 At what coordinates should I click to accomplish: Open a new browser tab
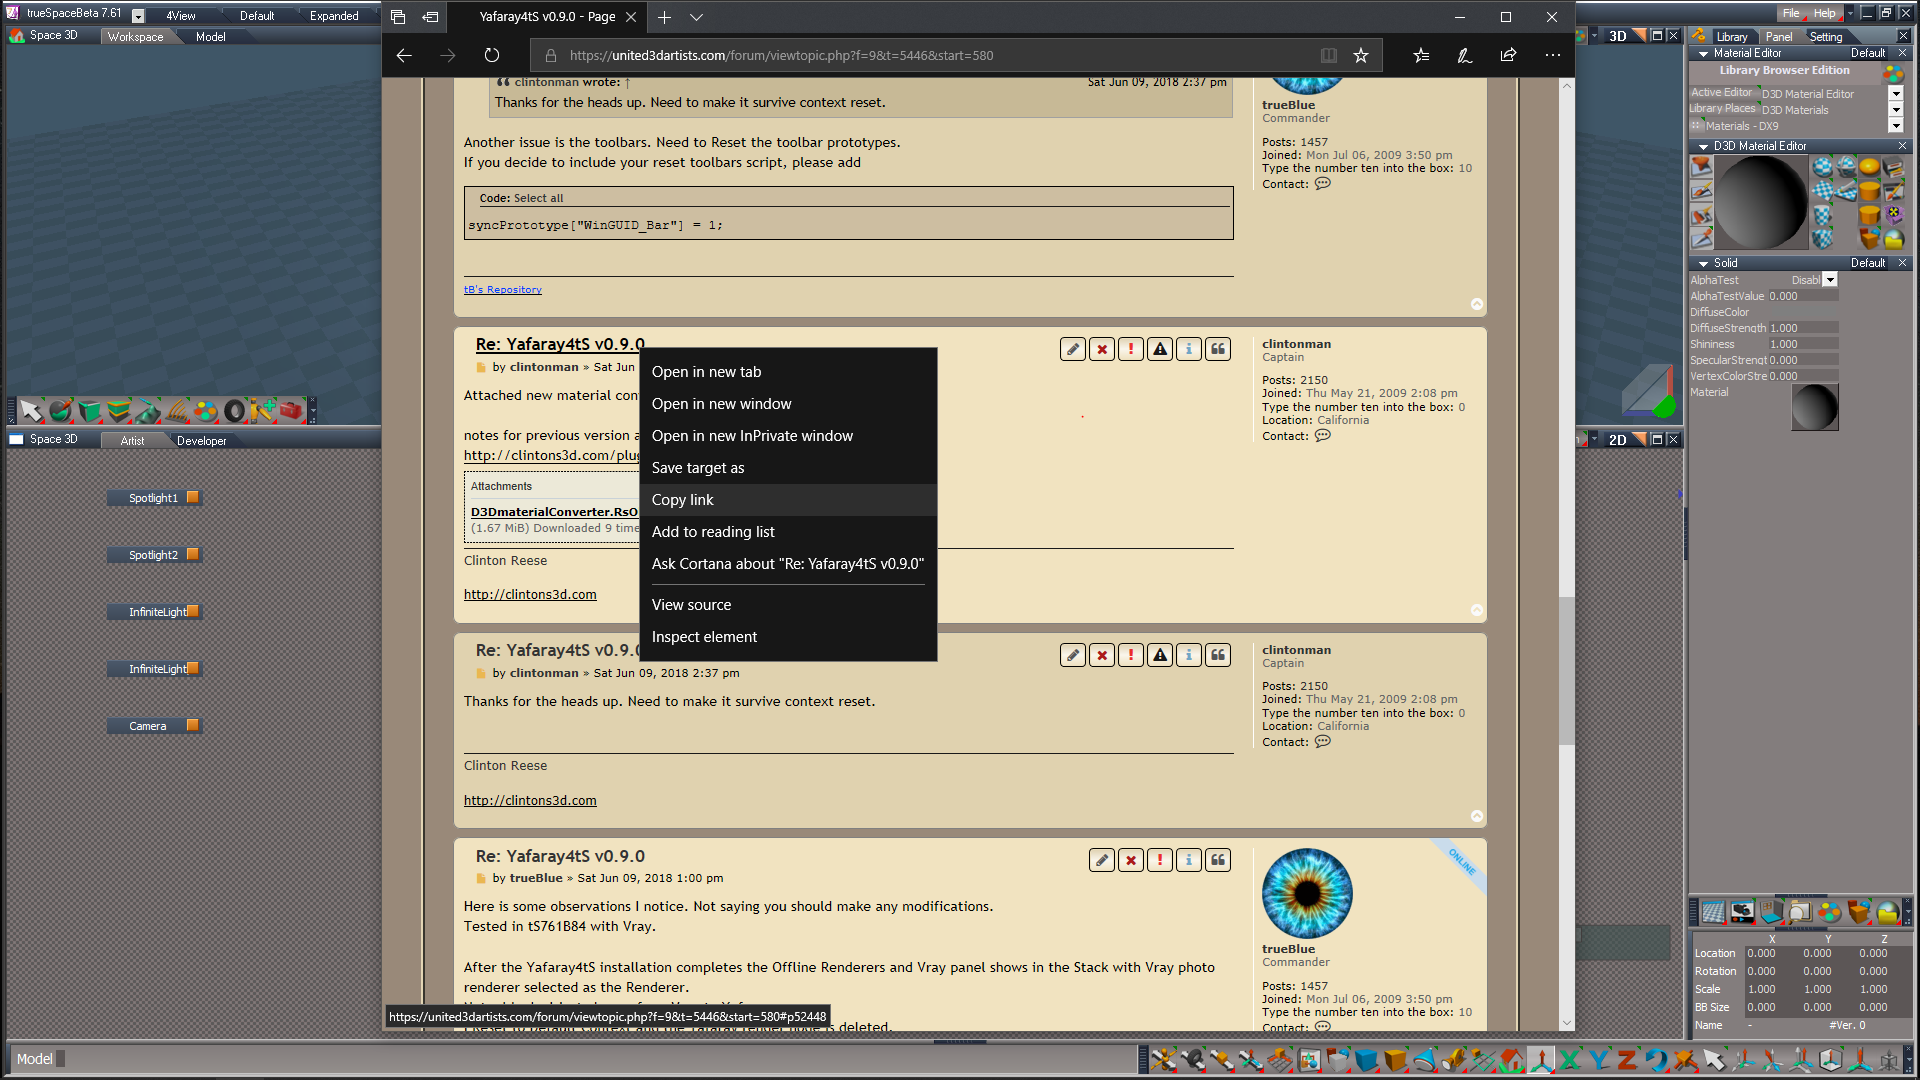tap(665, 17)
